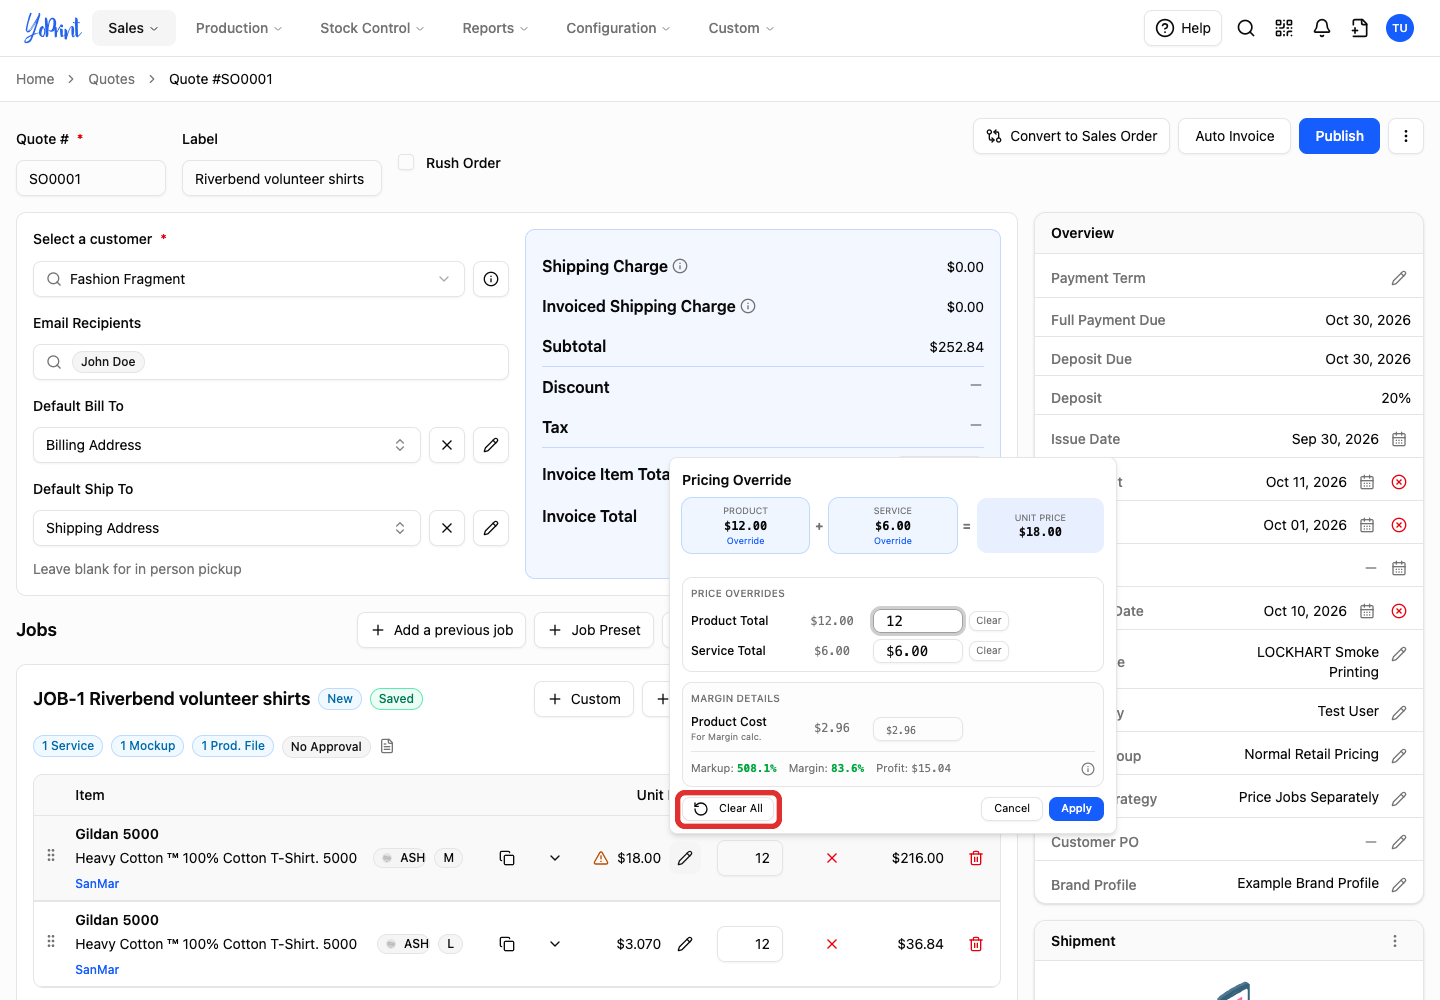Expand the ASH L line item row
The image size is (1440, 1000).
(555, 944)
